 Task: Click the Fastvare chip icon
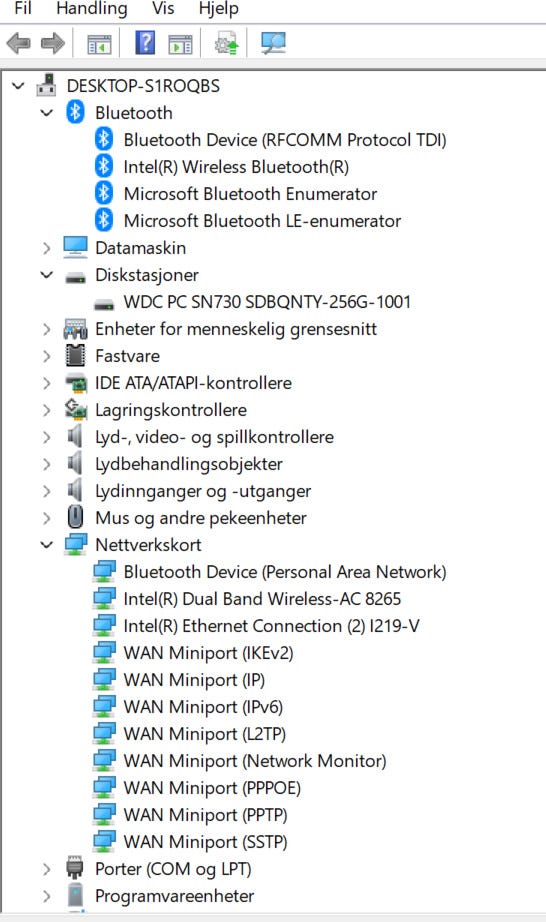coord(75,356)
